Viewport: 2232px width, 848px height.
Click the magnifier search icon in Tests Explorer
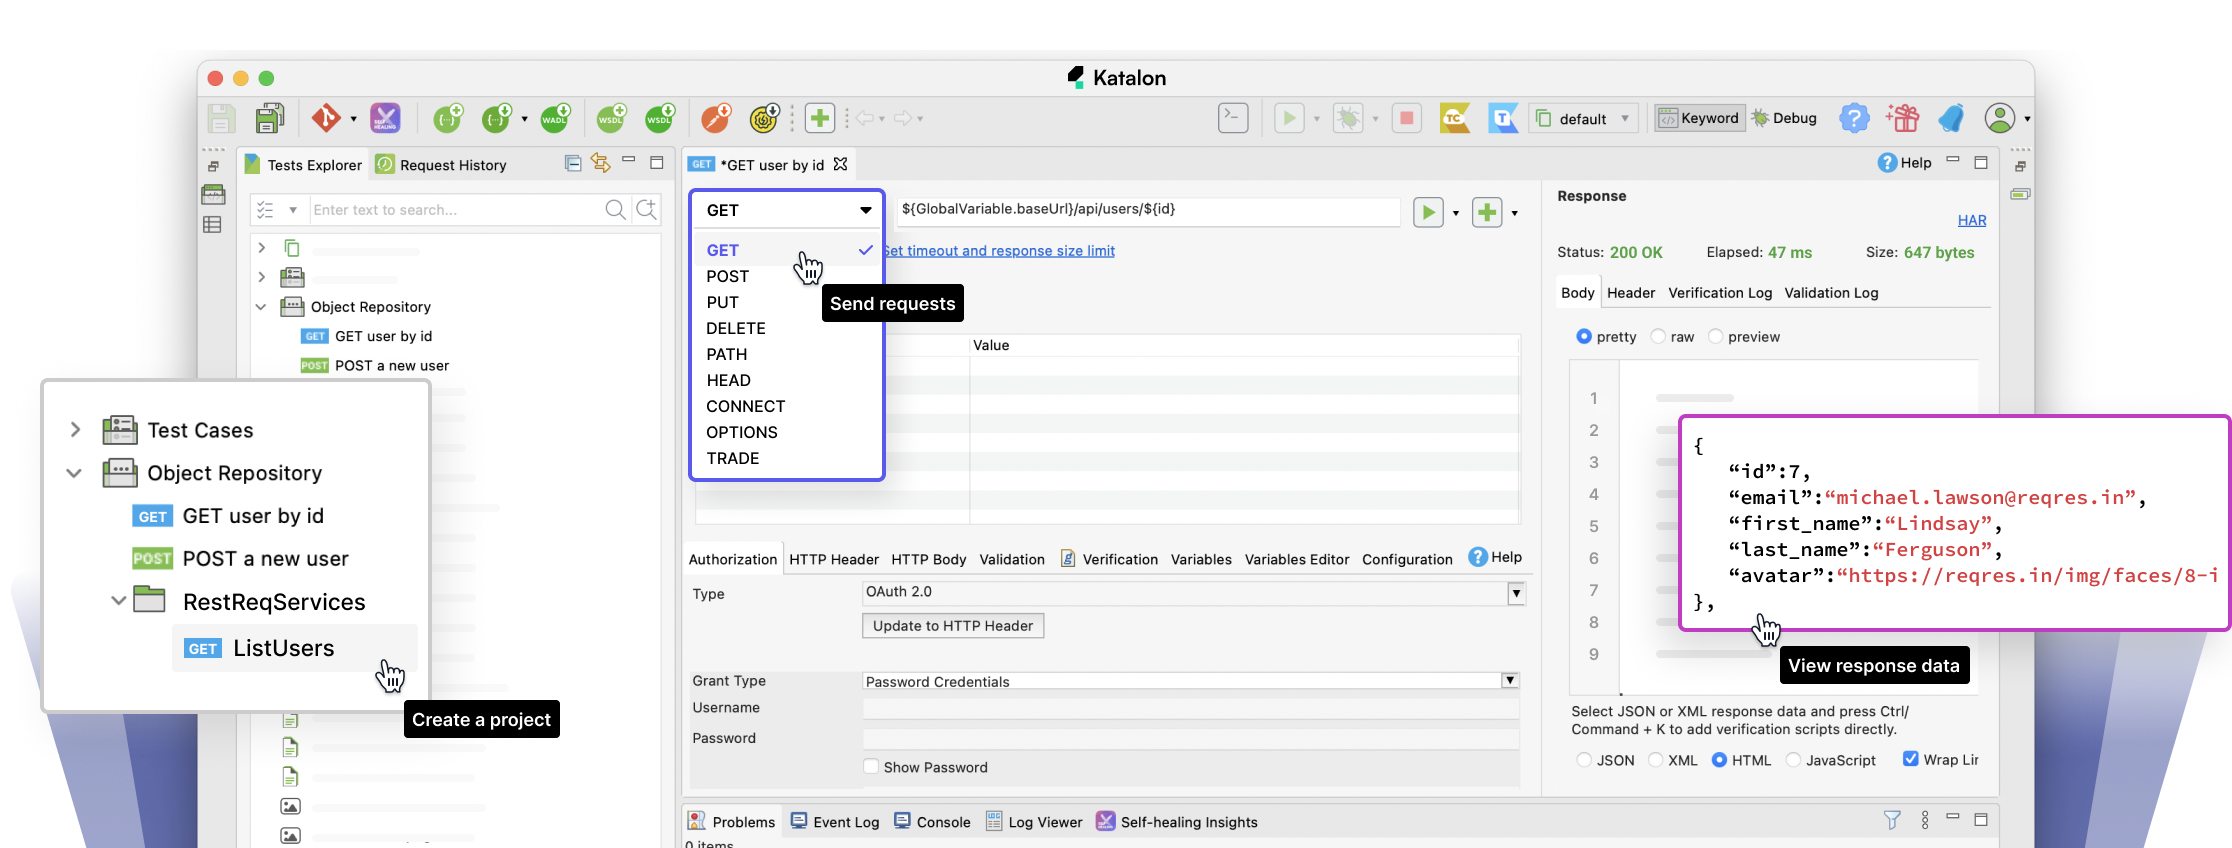click(x=616, y=209)
